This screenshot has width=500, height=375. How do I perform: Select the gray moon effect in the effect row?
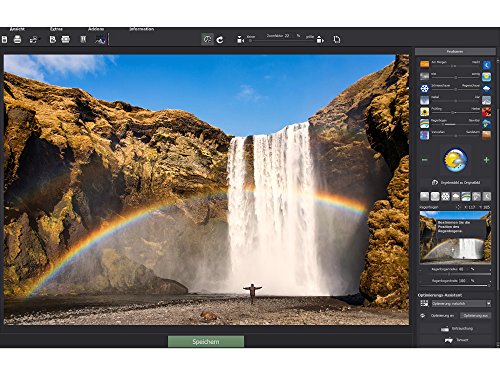tap(487, 196)
